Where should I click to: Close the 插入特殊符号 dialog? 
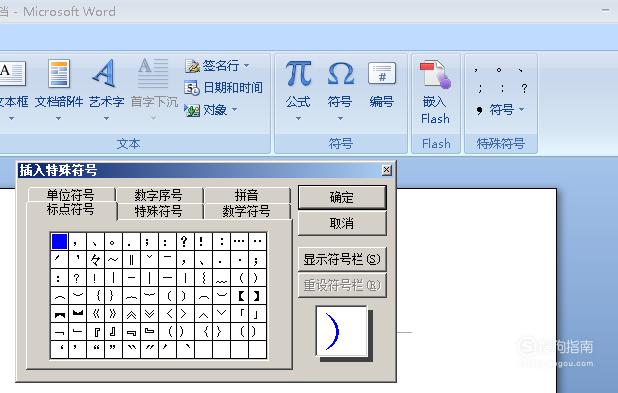tap(387, 170)
